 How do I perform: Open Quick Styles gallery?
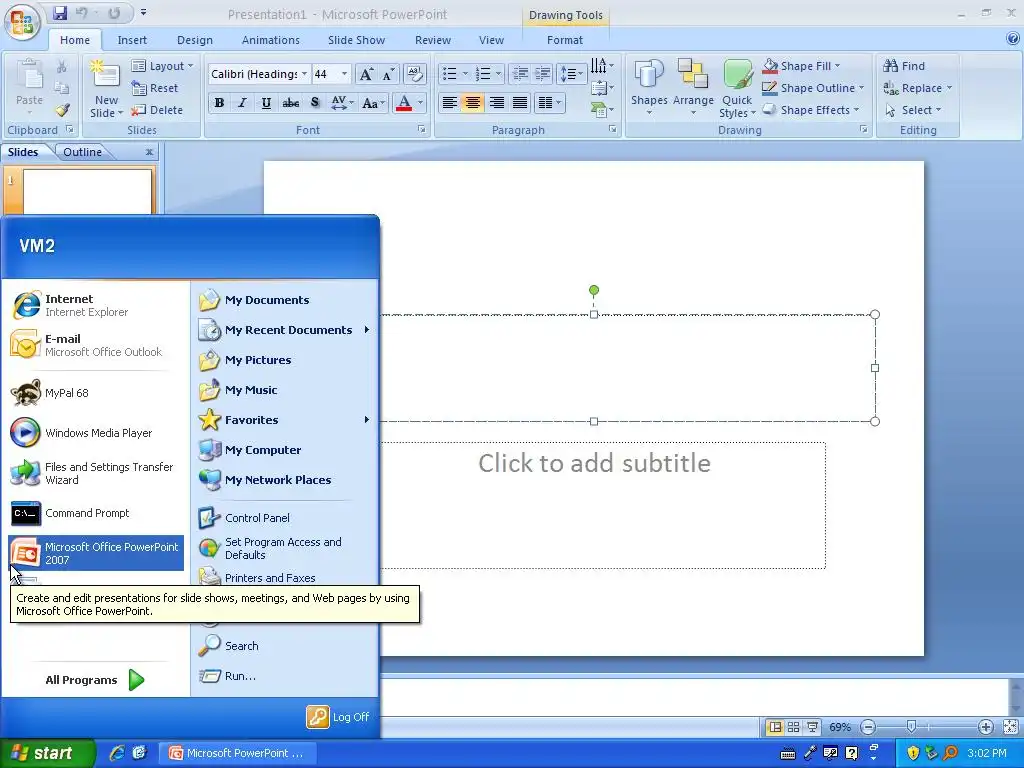(737, 89)
